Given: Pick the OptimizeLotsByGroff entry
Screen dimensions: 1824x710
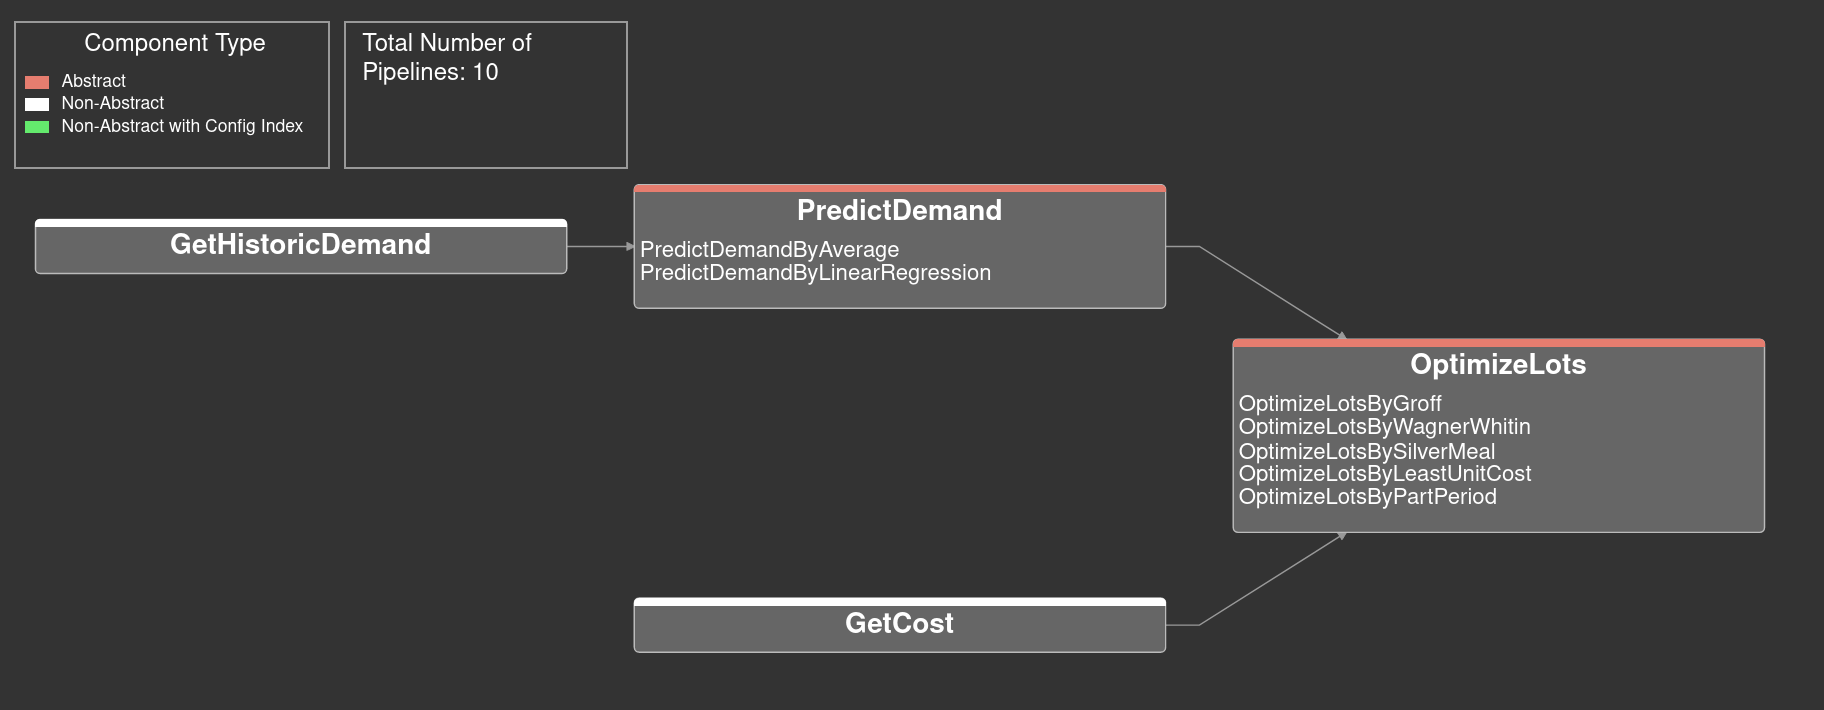Looking at the screenshot, I should point(1340,404).
